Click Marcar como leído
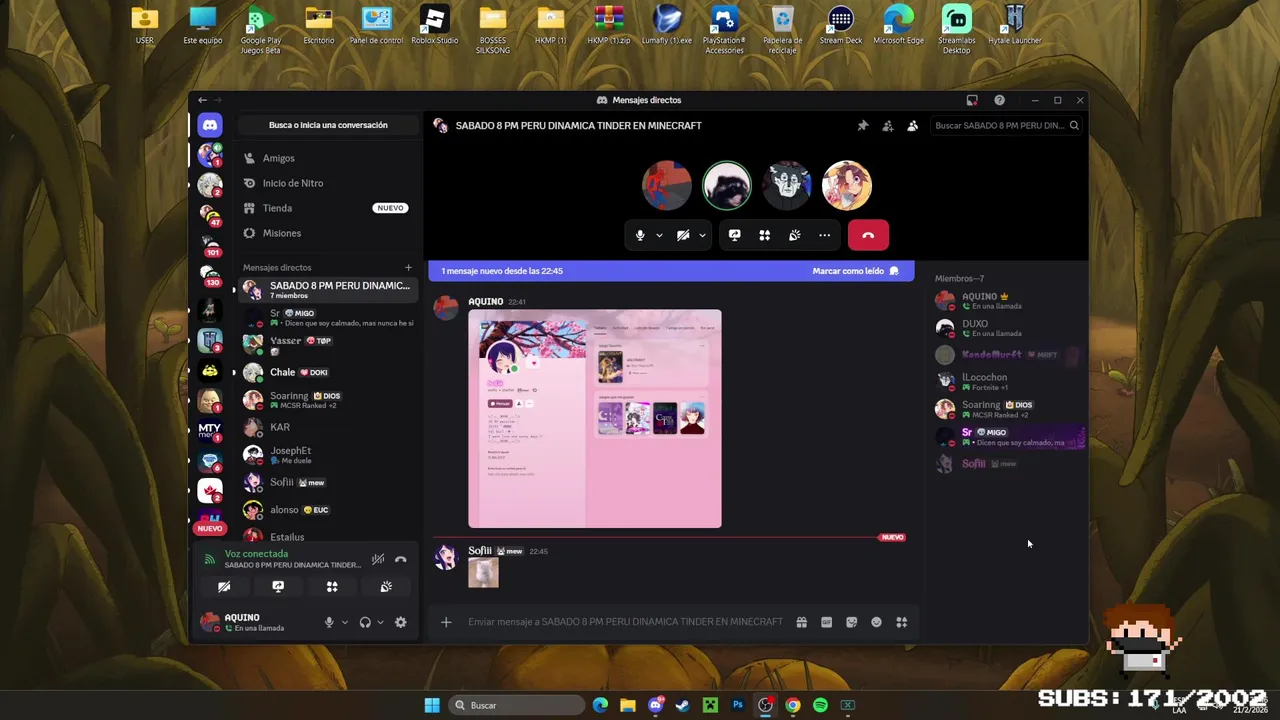Screen dimensions: 1280x720 coord(855,271)
